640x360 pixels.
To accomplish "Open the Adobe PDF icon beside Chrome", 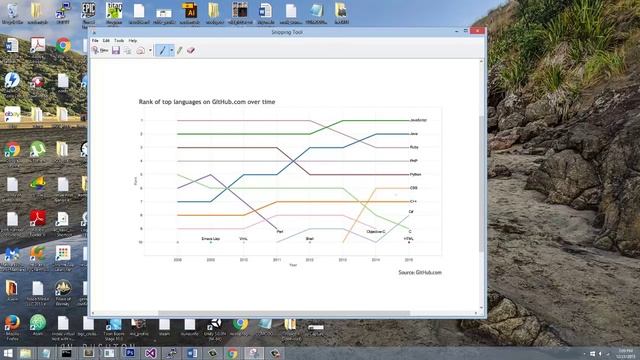I will coord(38,45).
